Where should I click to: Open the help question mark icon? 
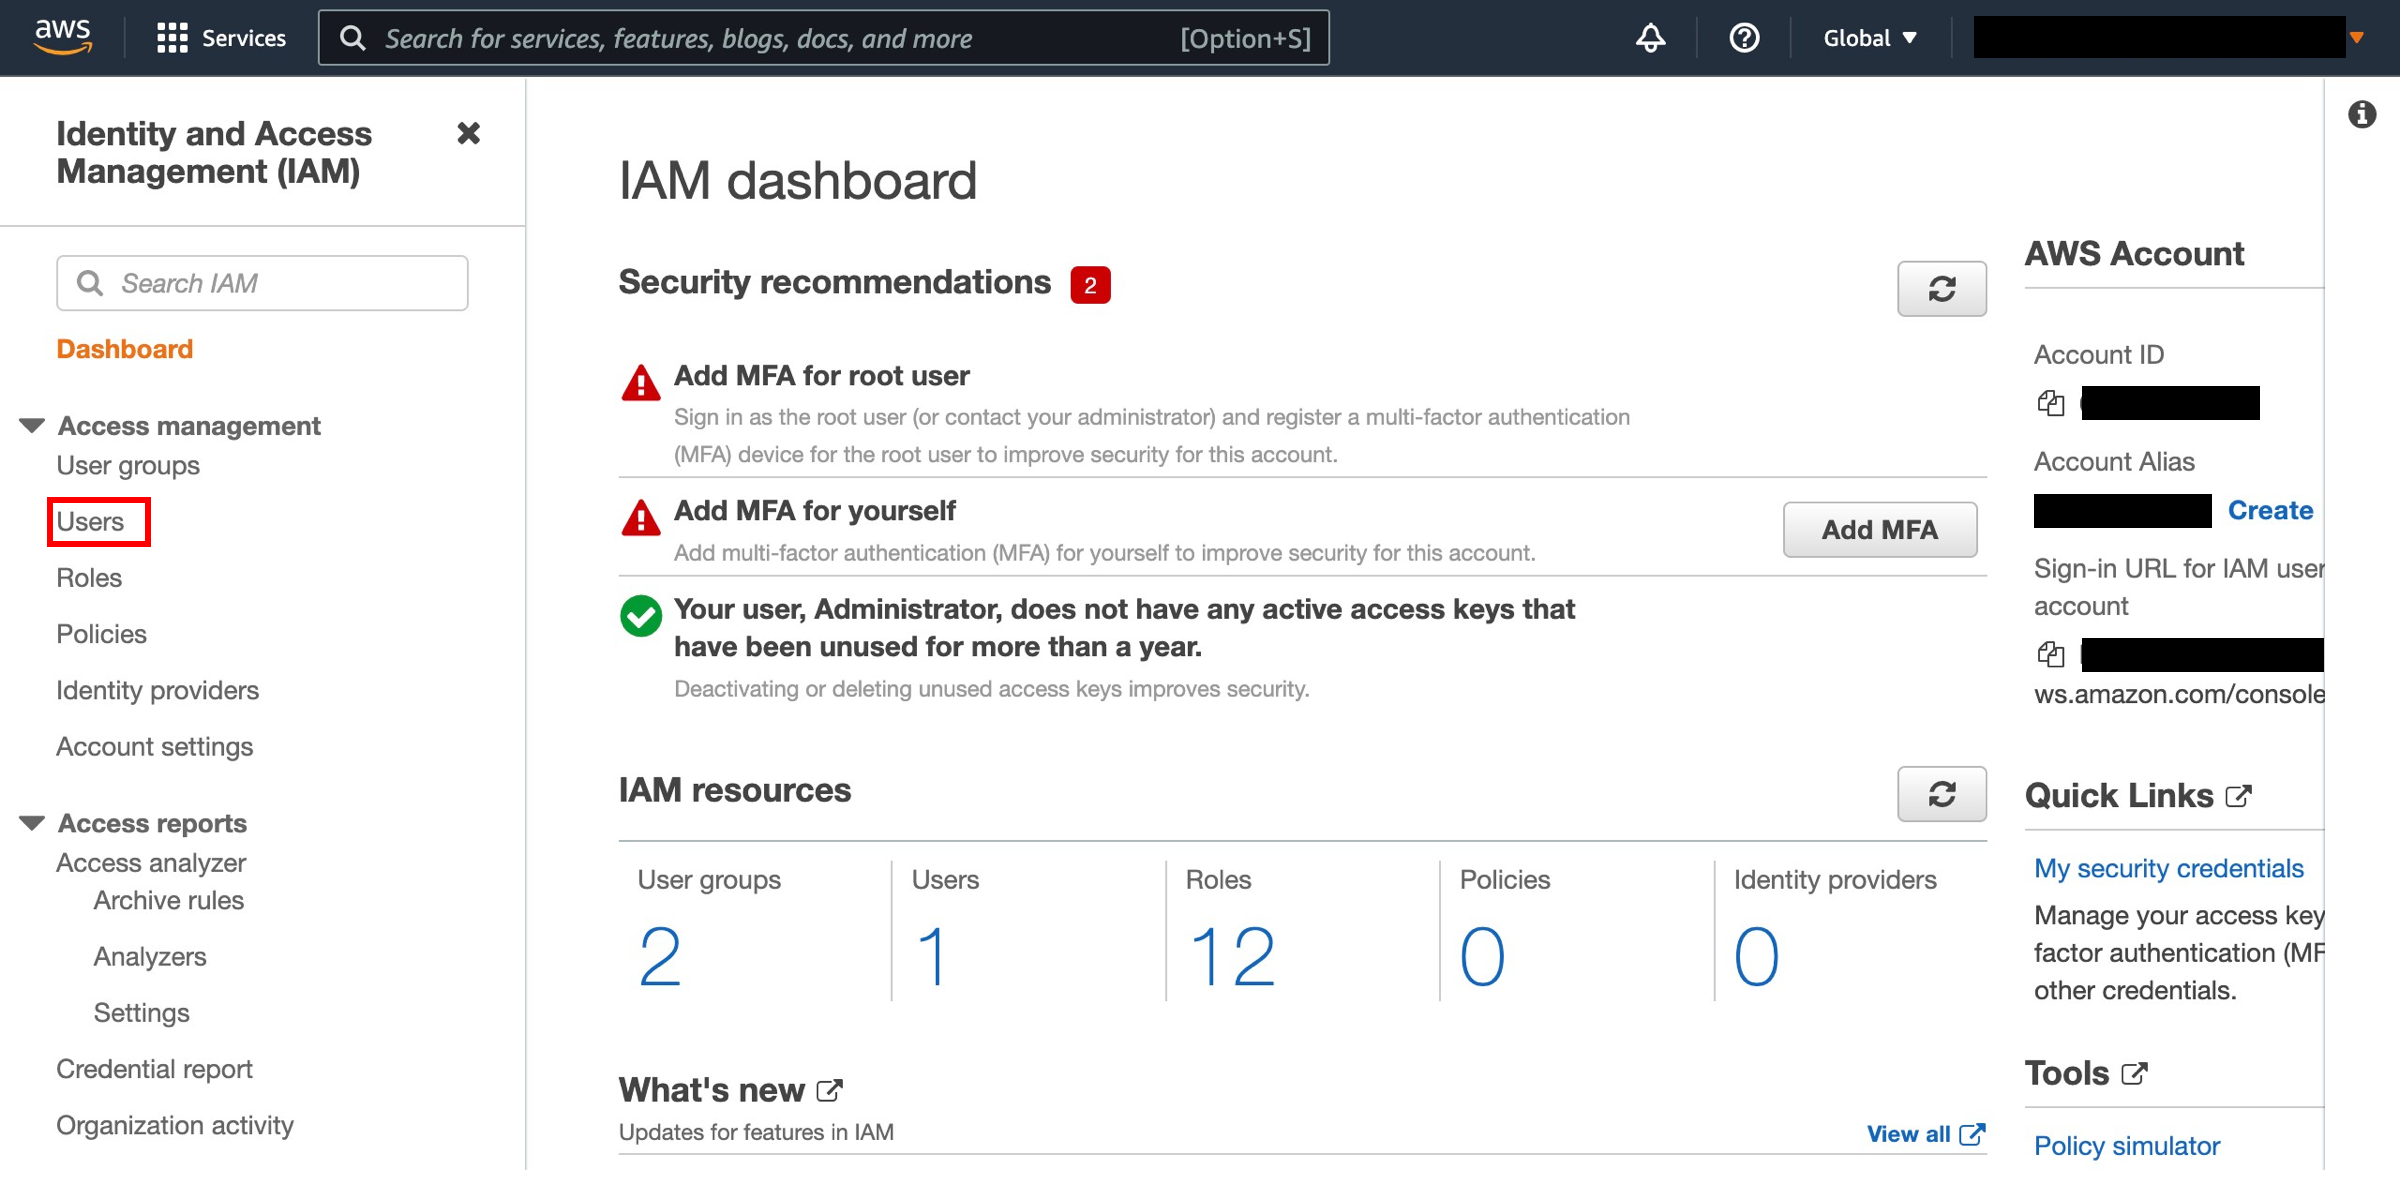tap(1744, 38)
